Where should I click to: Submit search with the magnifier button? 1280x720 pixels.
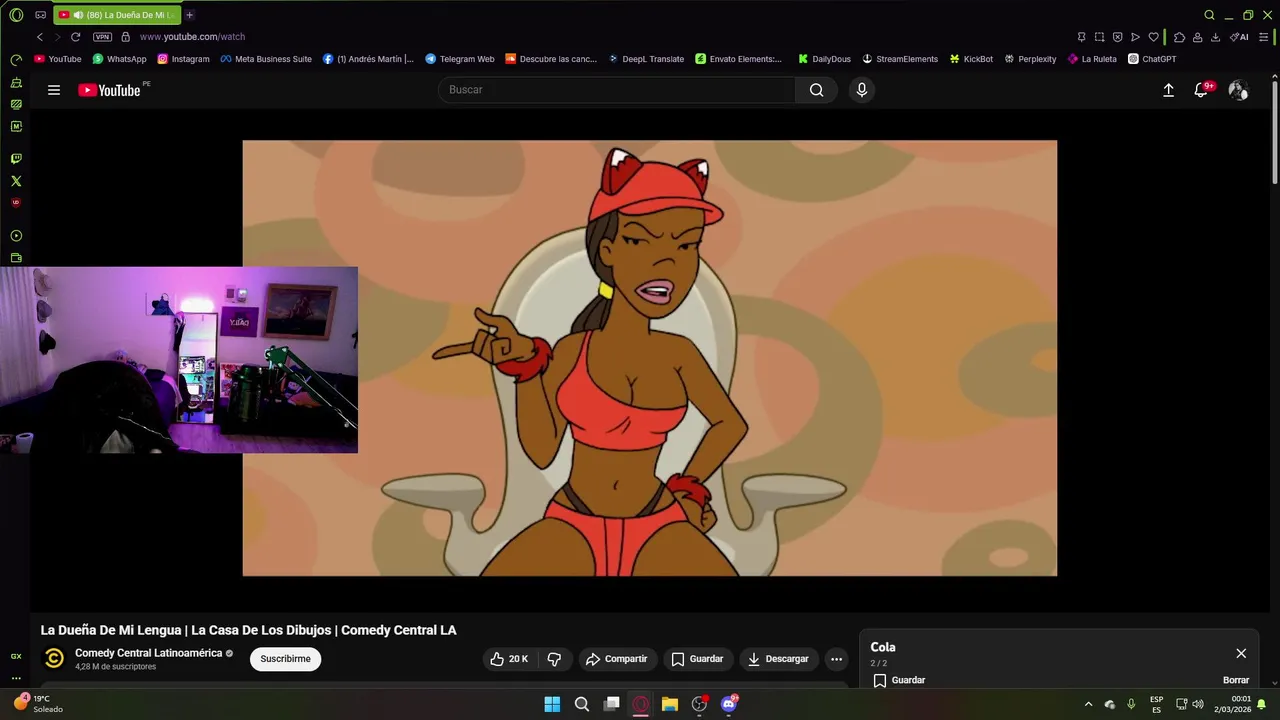[817, 90]
